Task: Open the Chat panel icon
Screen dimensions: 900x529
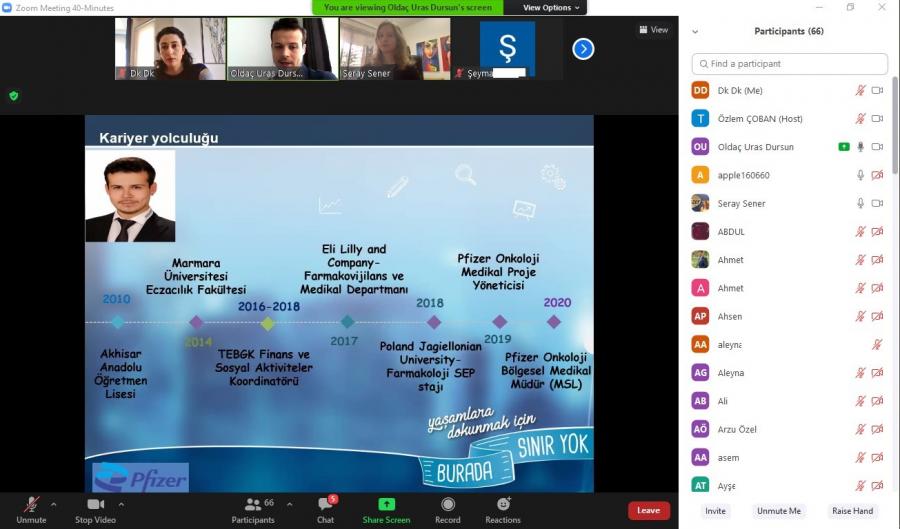Action: pos(325,505)
